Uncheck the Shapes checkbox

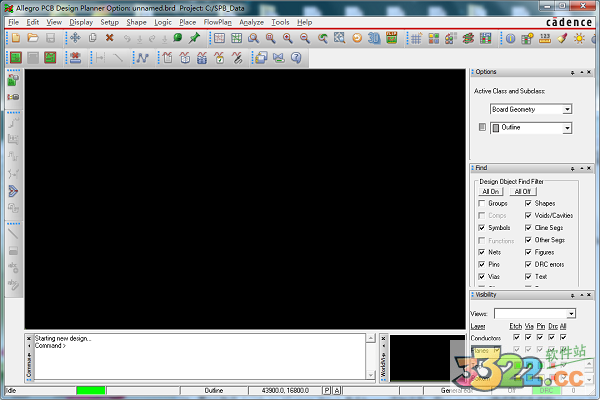click(528, 203)
